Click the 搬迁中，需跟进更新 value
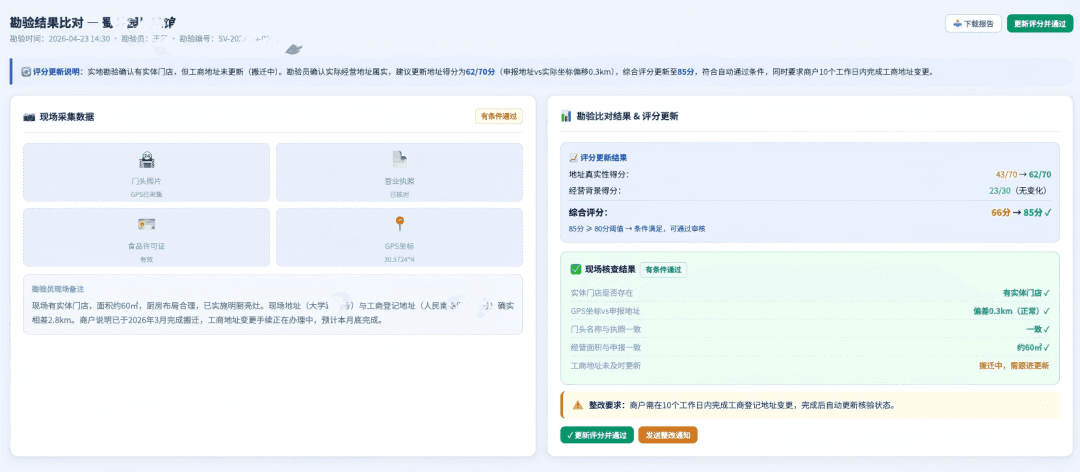1080x472 pixels. (1014, 365)
